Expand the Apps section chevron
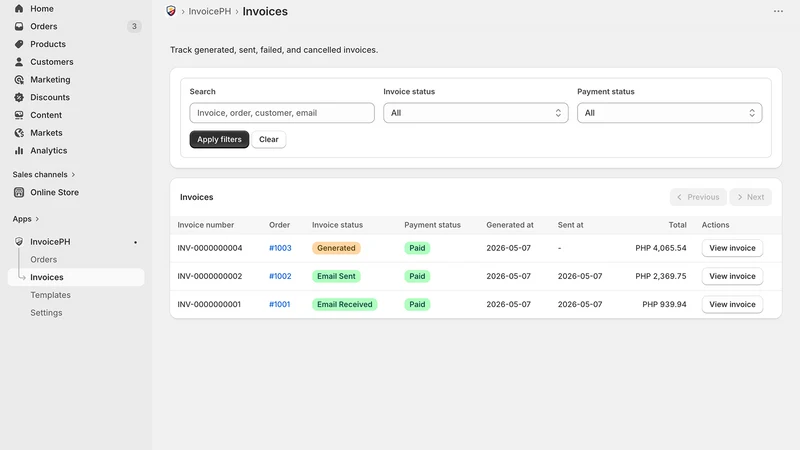This screenshot has height=450, width=800. point(37,219)
